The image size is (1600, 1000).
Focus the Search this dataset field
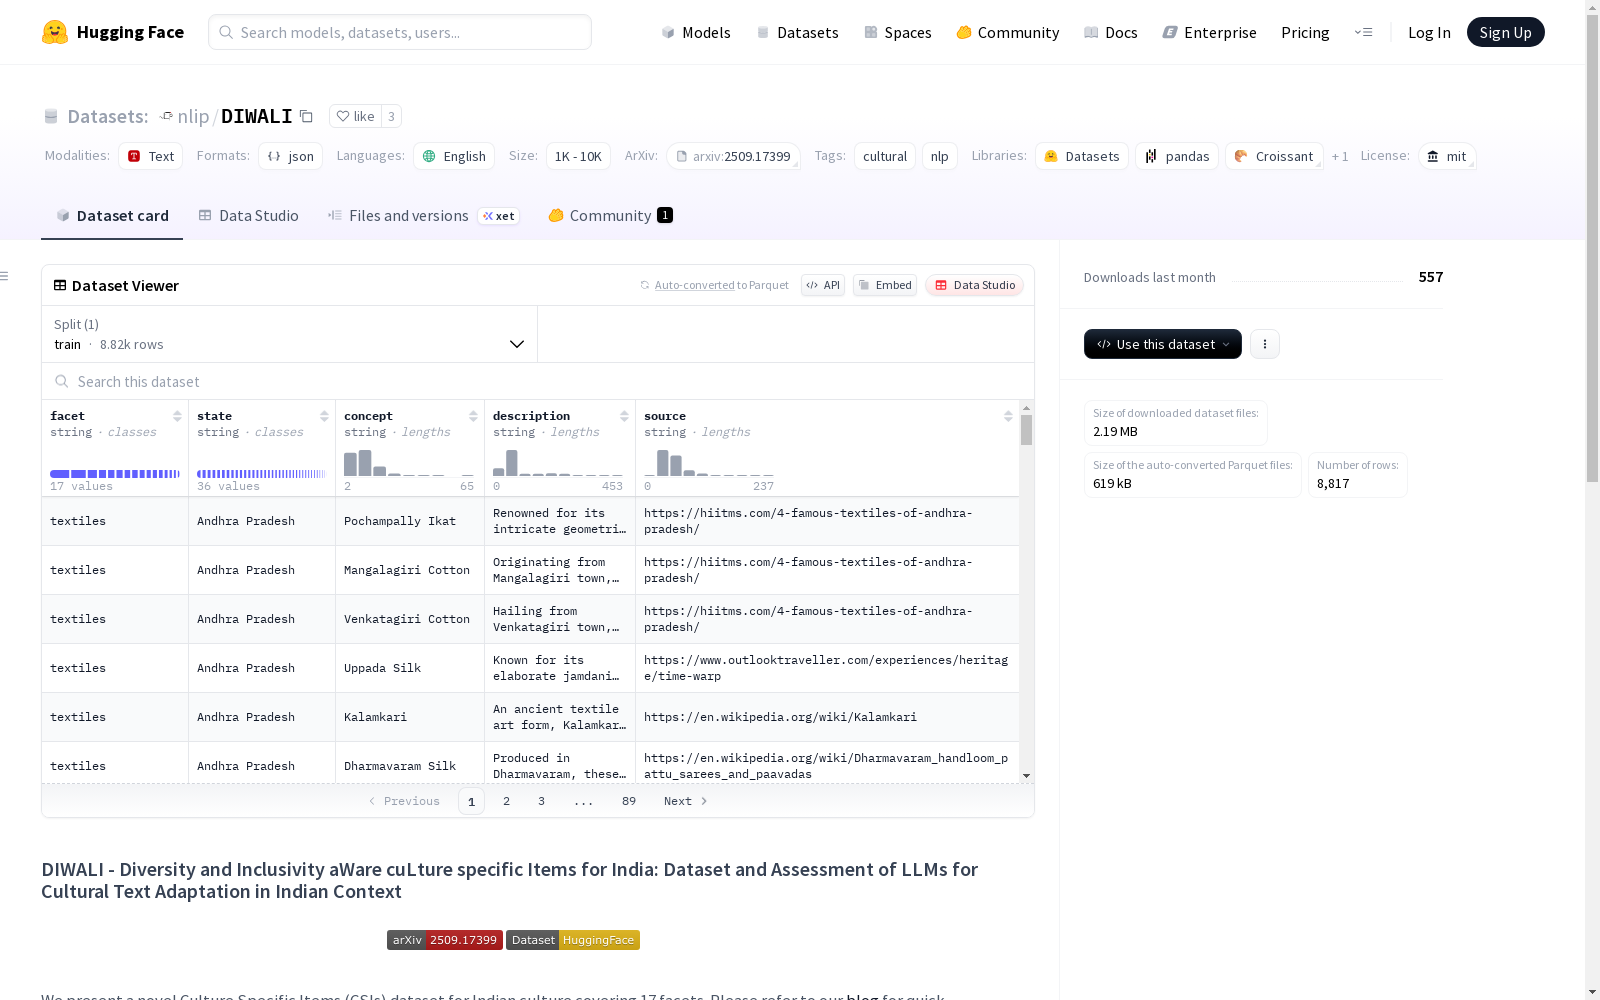538,381
